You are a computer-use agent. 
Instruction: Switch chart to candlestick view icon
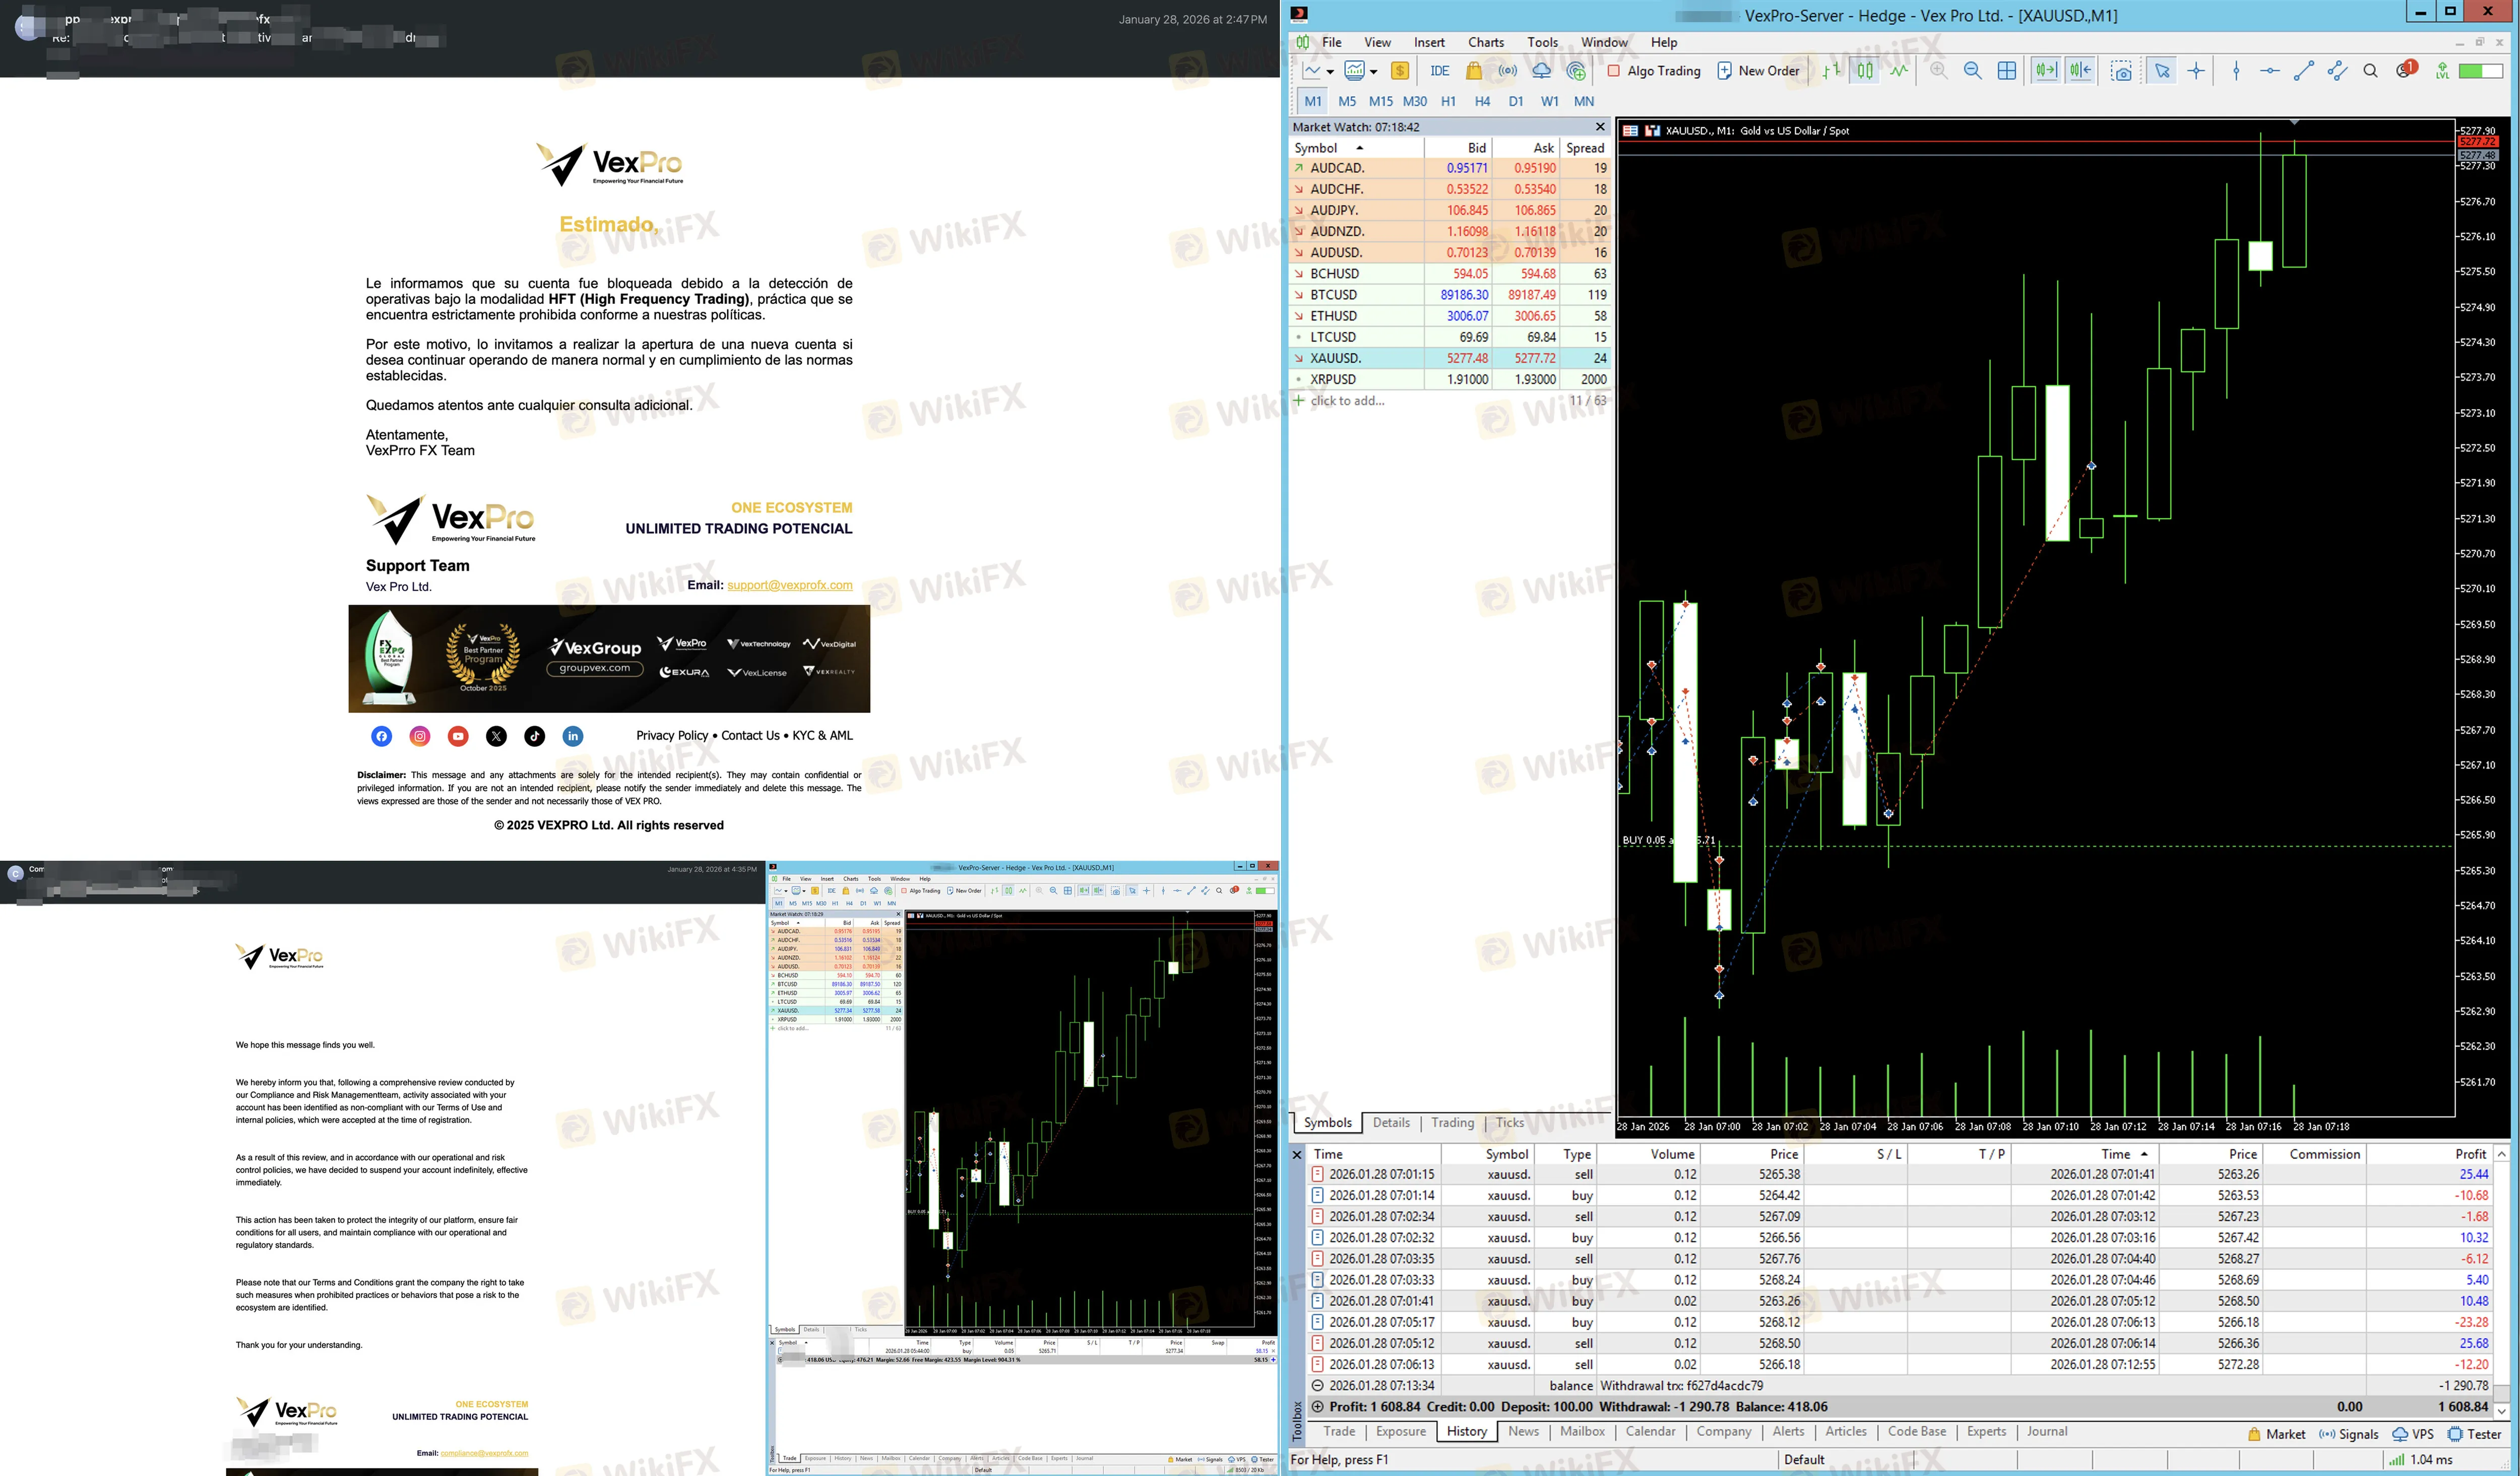click(1865, 71)
